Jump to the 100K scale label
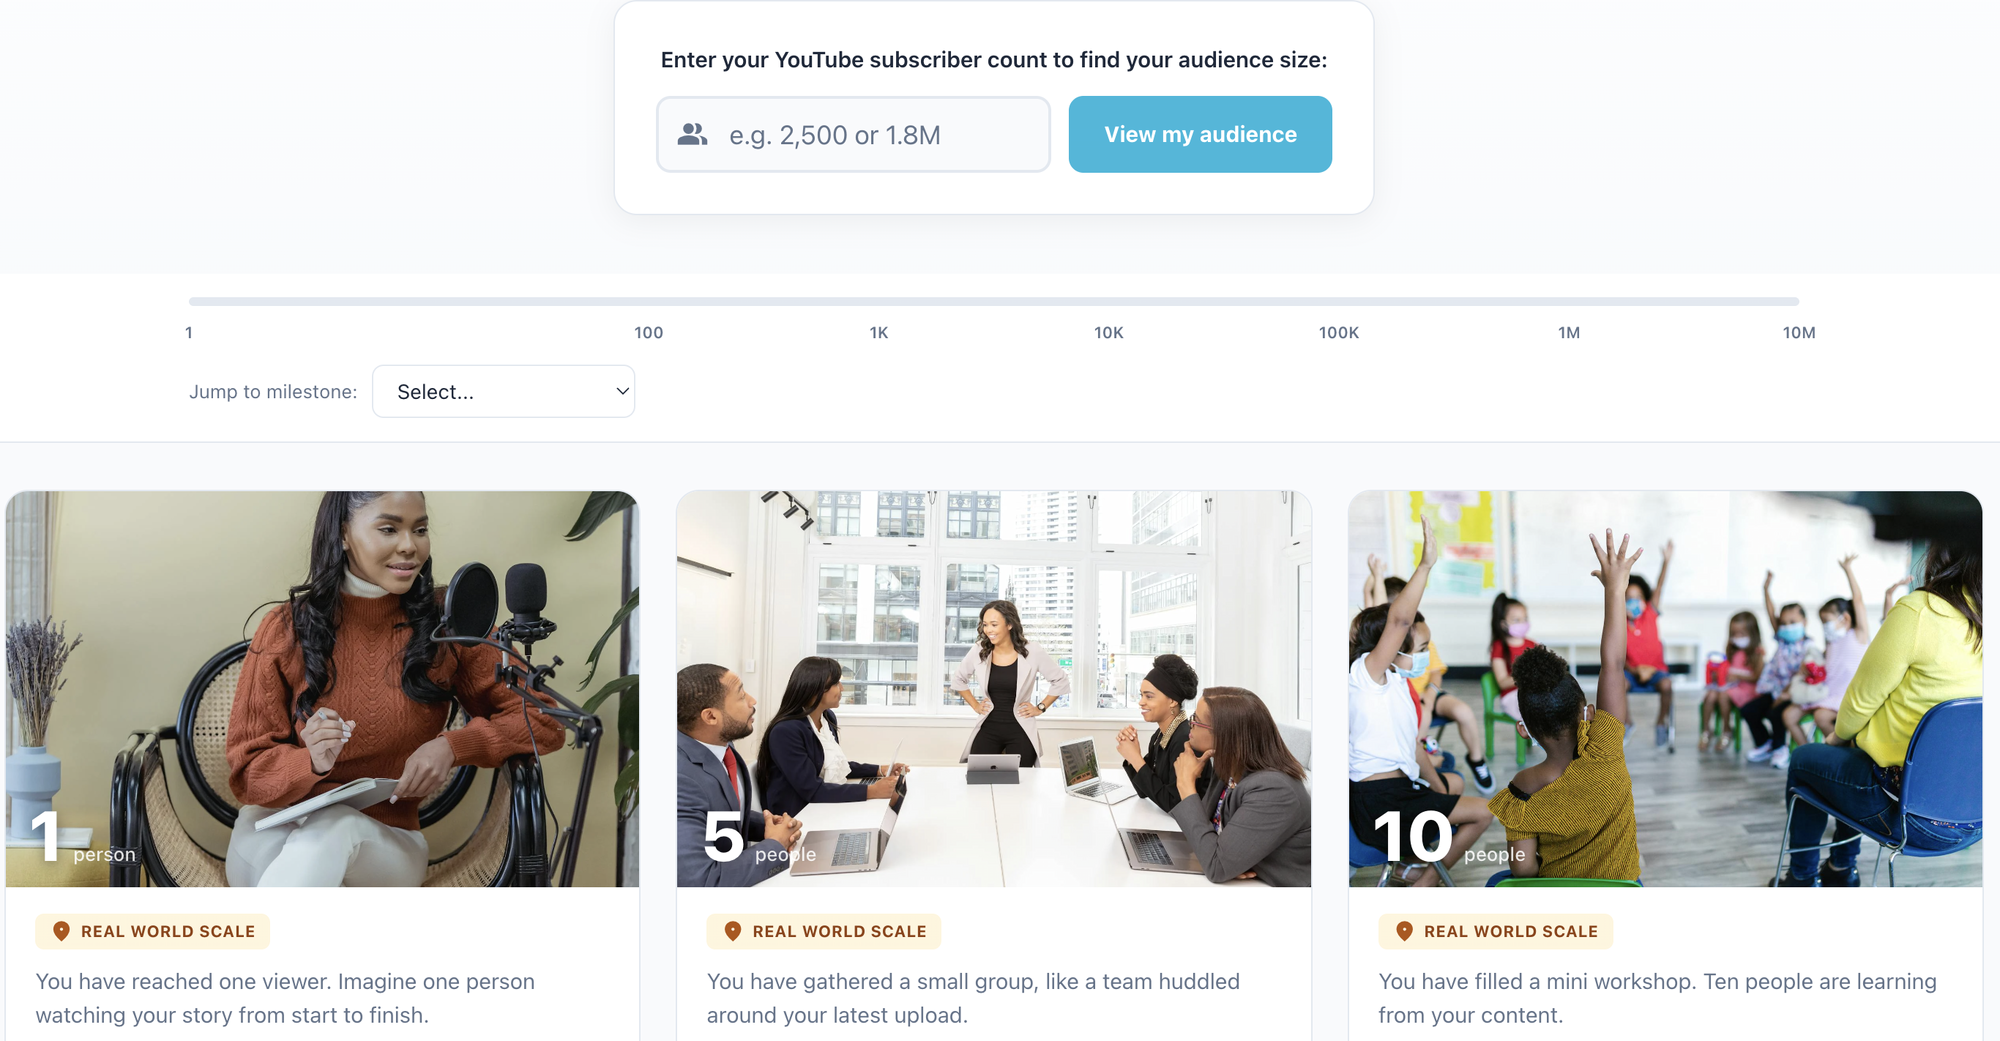Image resolution: width=2000 pixels, height=1041 pixels. (x=1339, y=333)
